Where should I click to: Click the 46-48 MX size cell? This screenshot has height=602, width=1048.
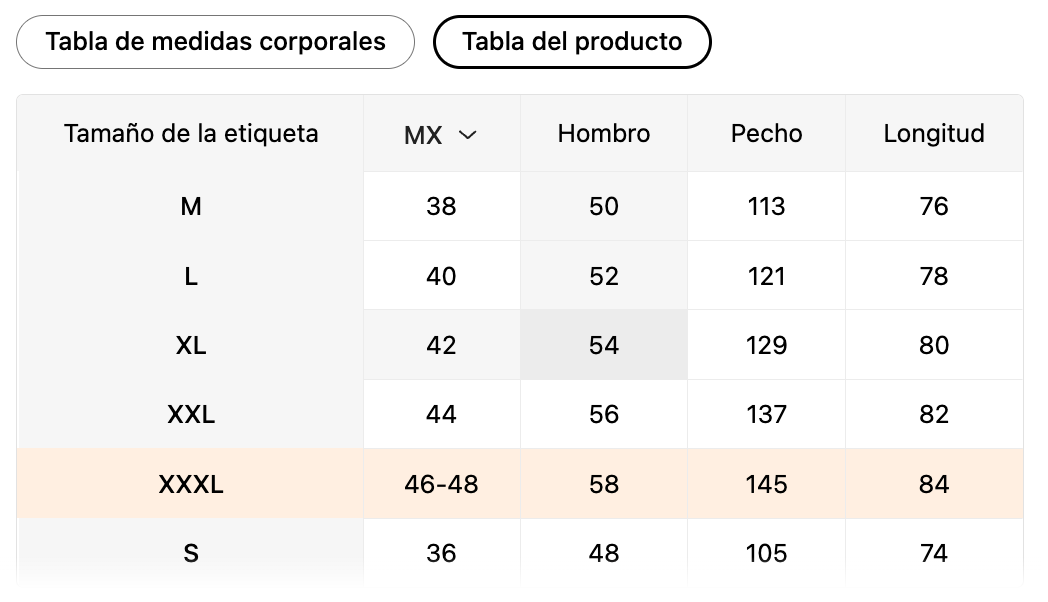coord(441,484)
